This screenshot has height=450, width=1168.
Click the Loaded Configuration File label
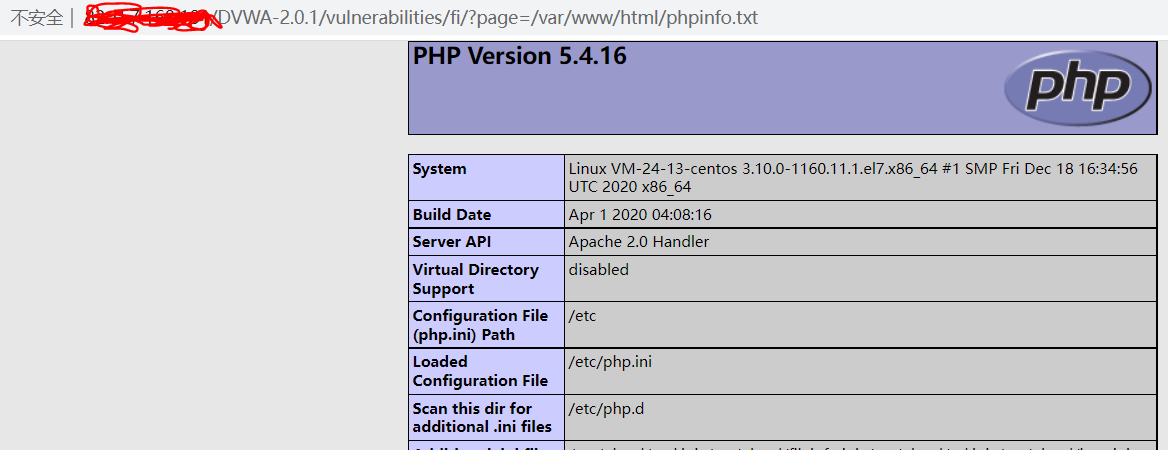tap(480, 371)
